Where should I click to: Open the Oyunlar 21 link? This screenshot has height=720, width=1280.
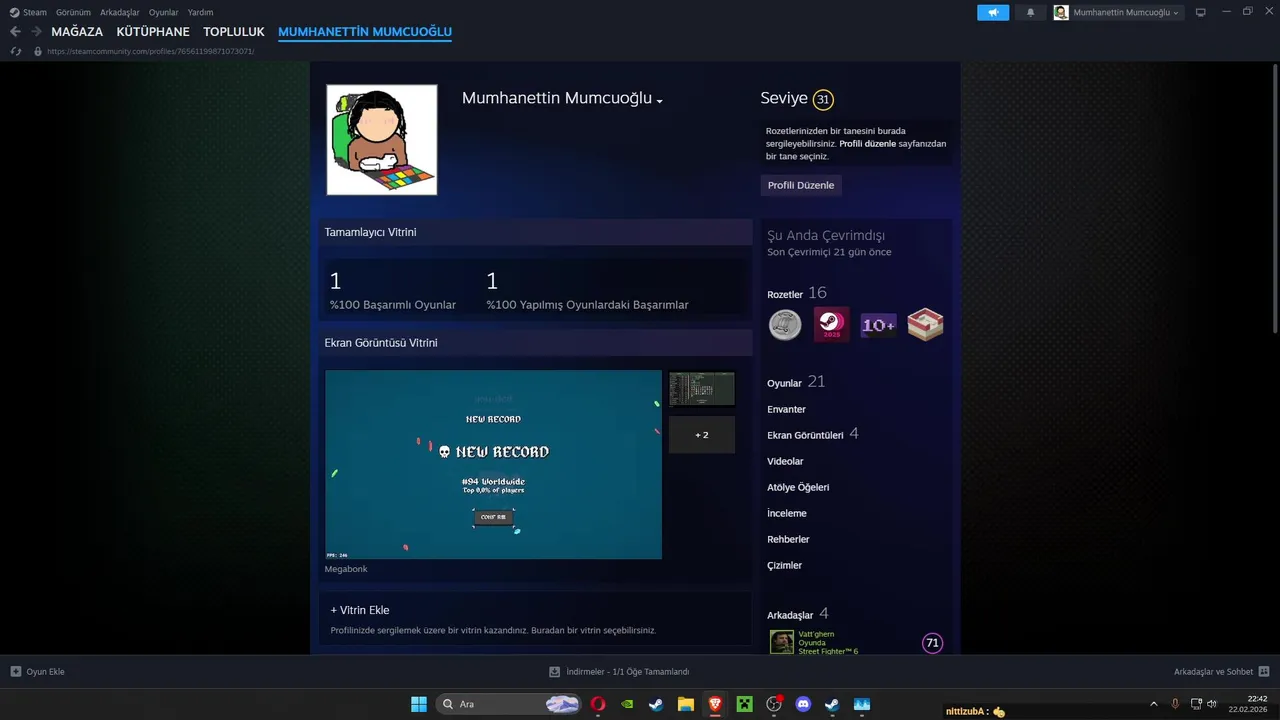[796, 382]
